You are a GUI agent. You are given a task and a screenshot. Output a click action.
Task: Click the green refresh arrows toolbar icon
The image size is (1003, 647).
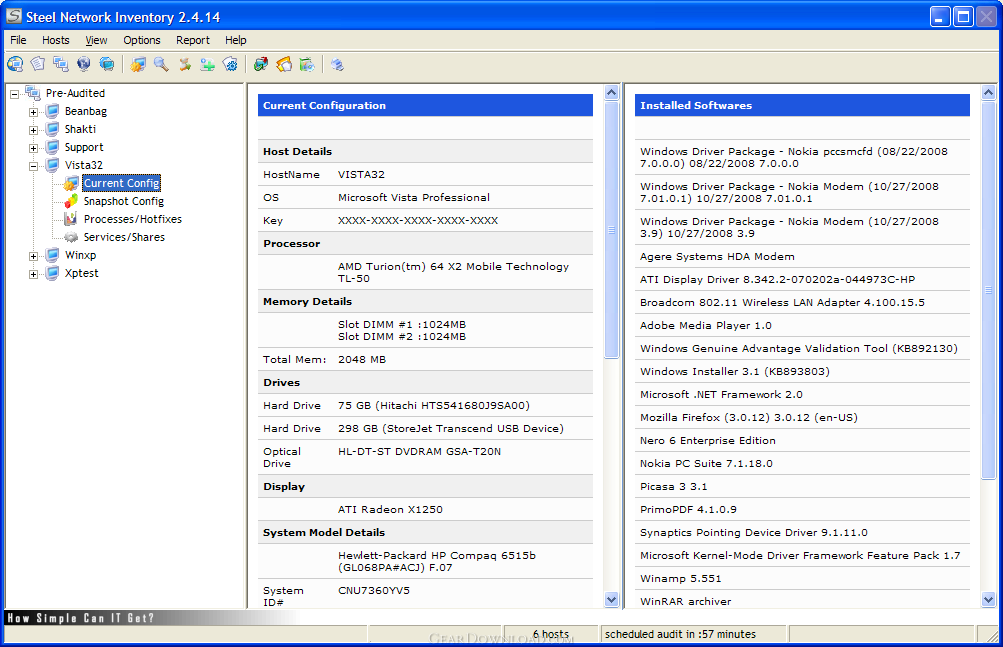pos(261,64)
